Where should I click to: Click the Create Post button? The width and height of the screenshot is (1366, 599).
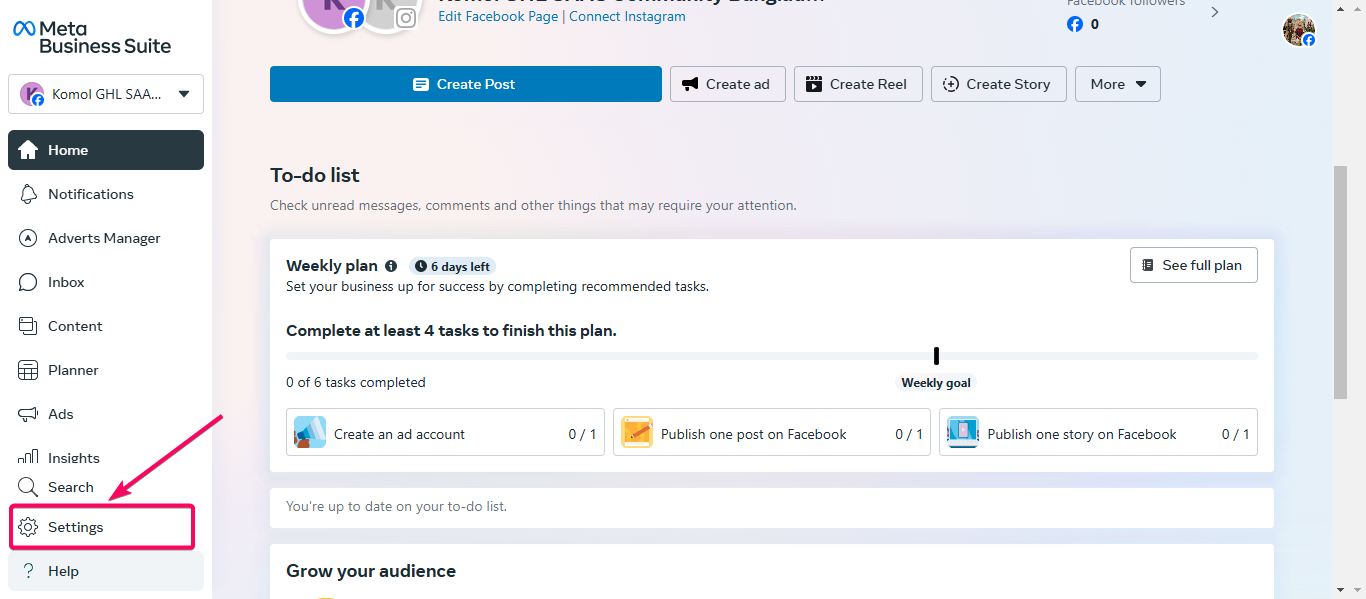coord(466,84)
